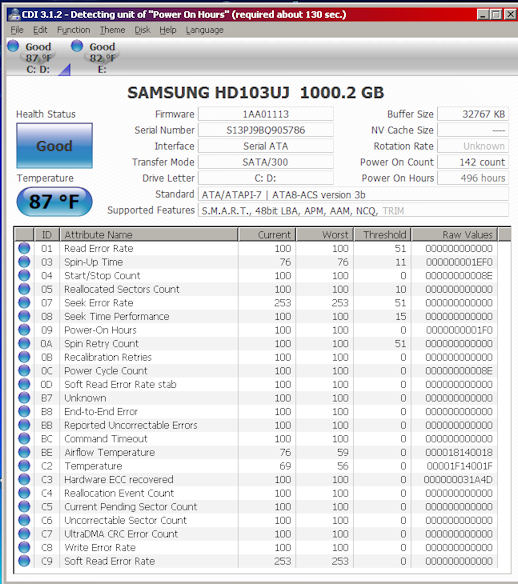
Task: Click status dot for Current Pending Sector Count
Action: coord(24,507)
